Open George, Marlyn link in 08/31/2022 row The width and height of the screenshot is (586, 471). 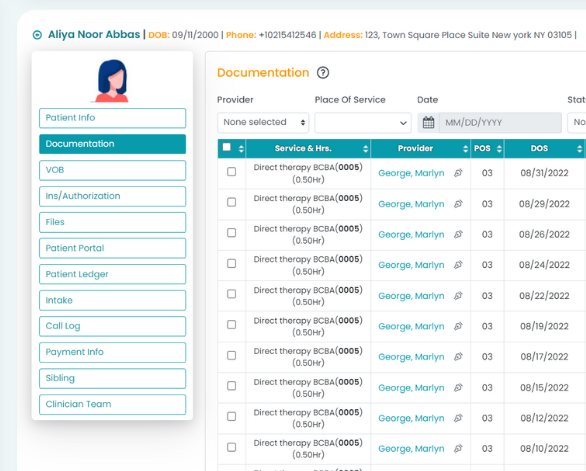point(411,173)
